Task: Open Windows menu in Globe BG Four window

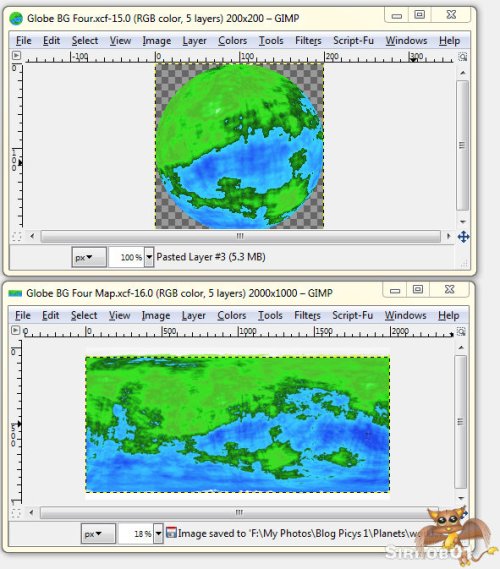Action: [406, 41]
